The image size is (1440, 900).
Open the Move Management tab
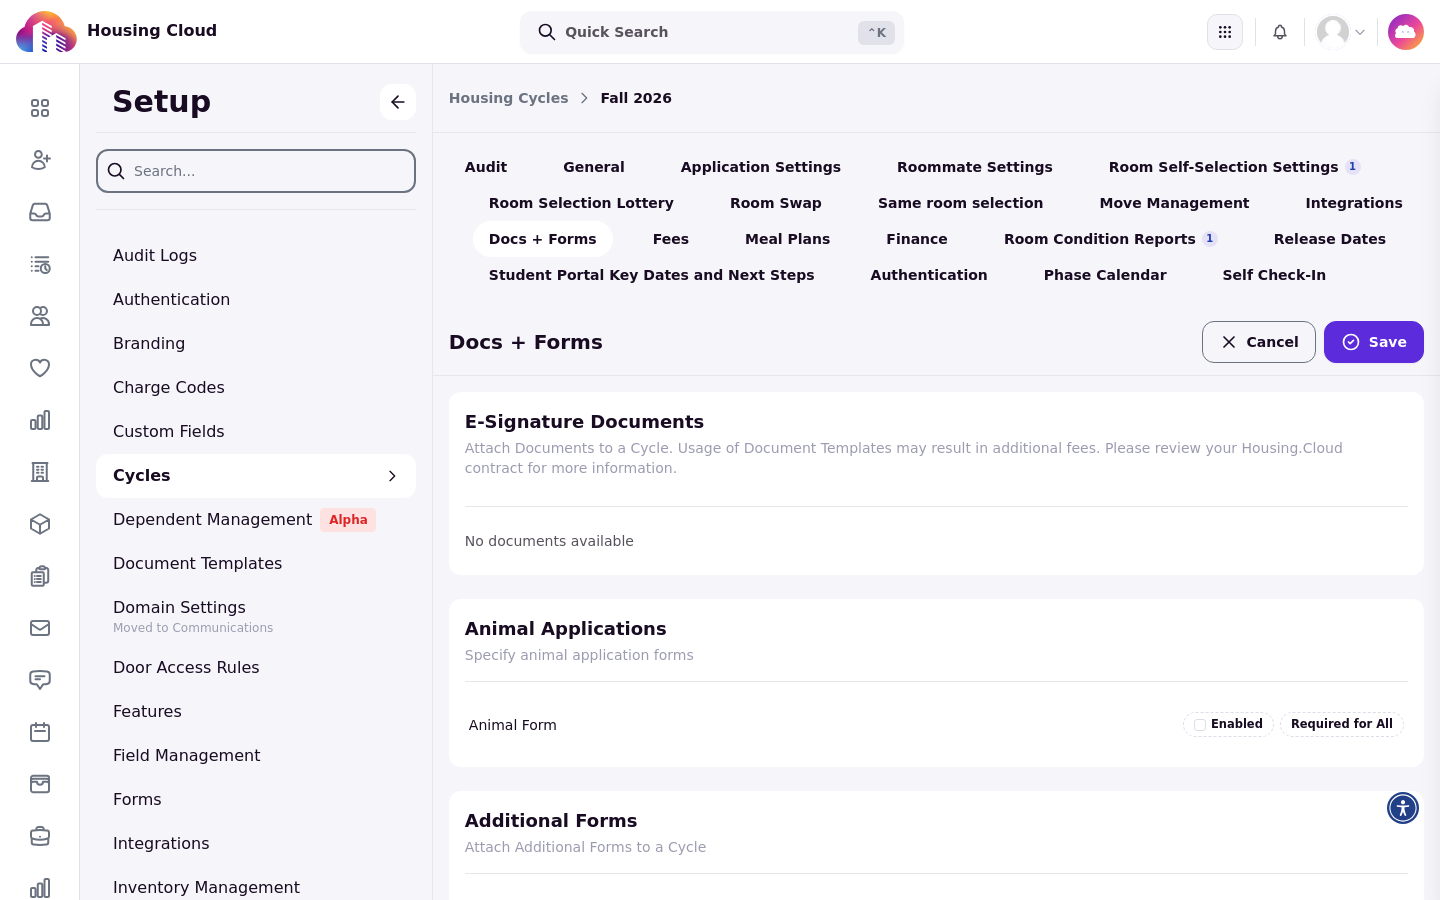1174,203
